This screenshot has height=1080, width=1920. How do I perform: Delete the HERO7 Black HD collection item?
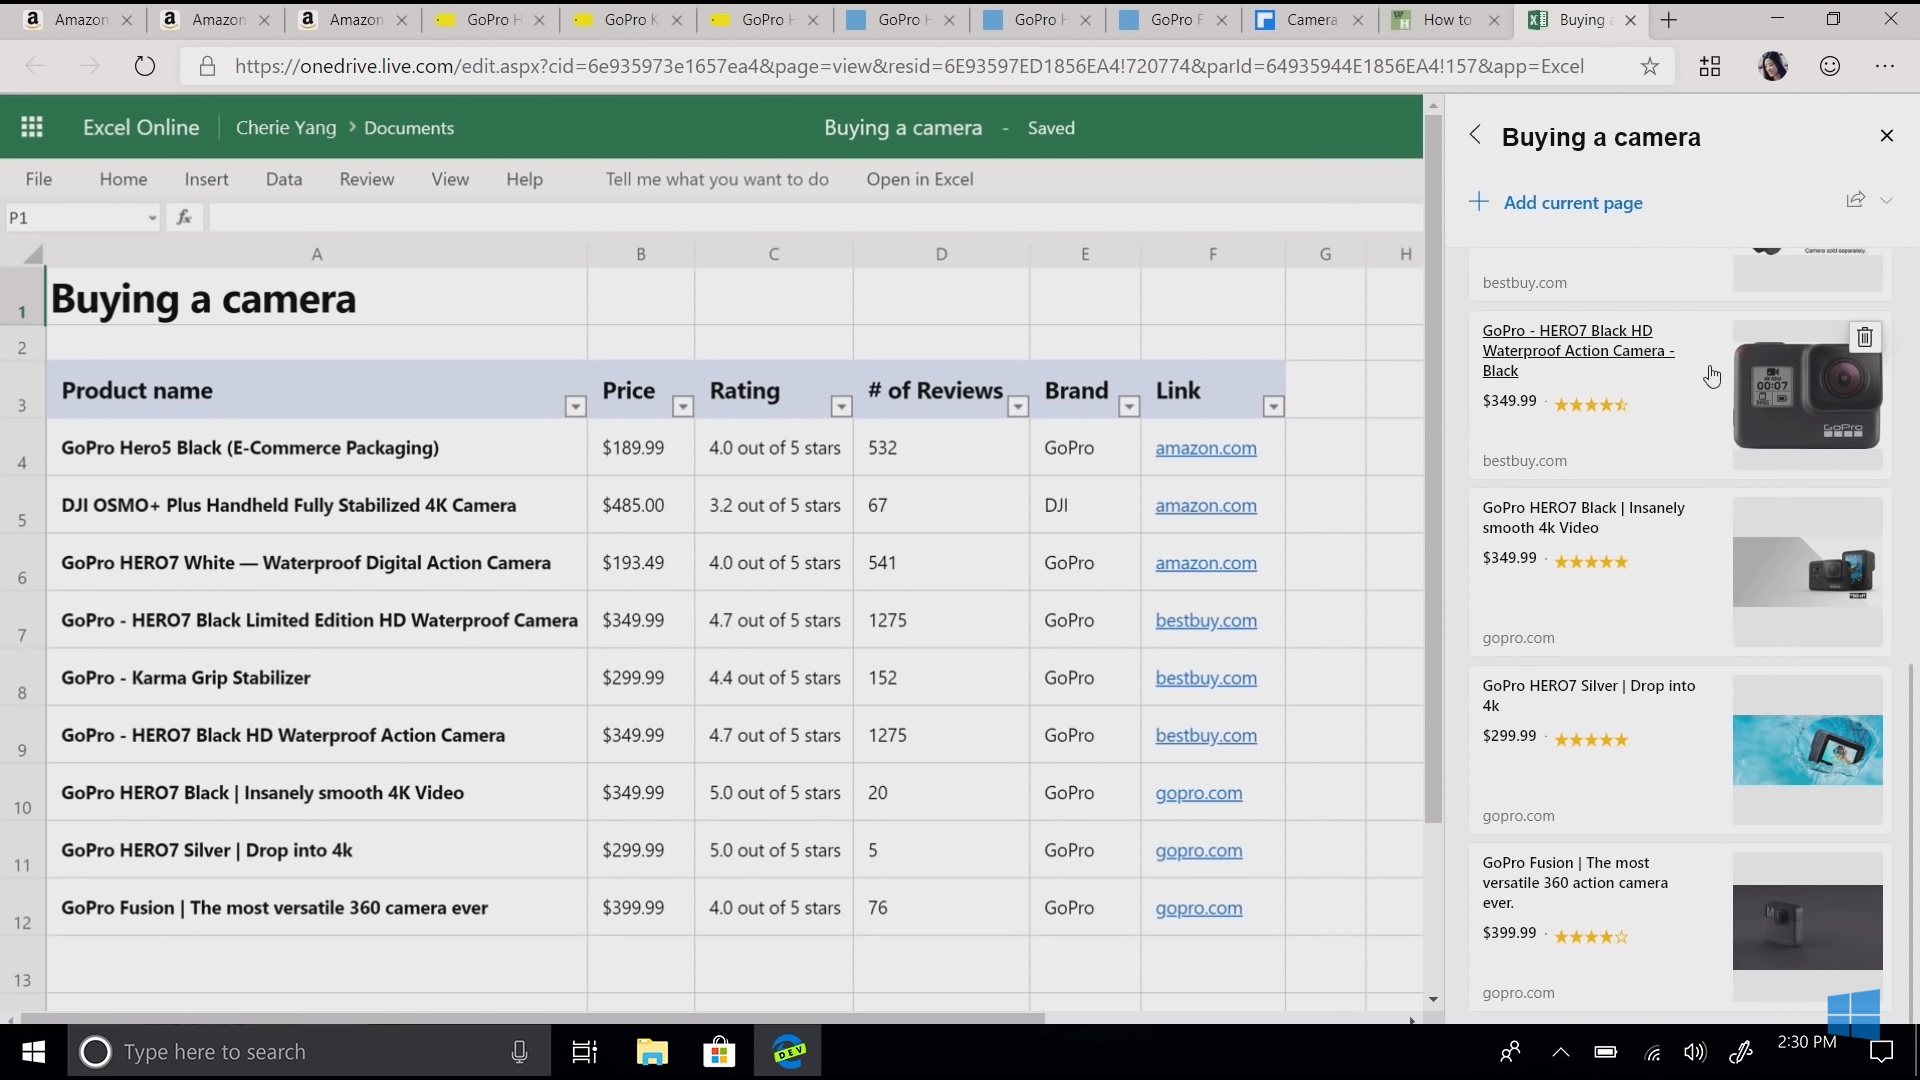(x=1864, y=338)
